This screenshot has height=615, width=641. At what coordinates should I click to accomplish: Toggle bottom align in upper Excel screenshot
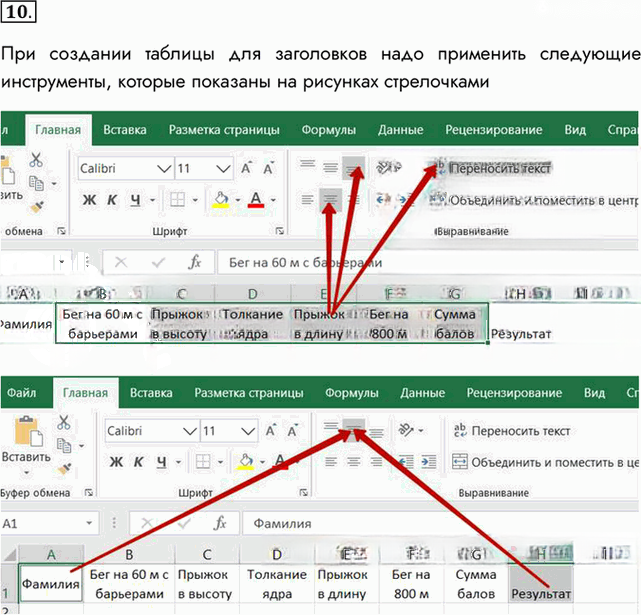(353, 168)
